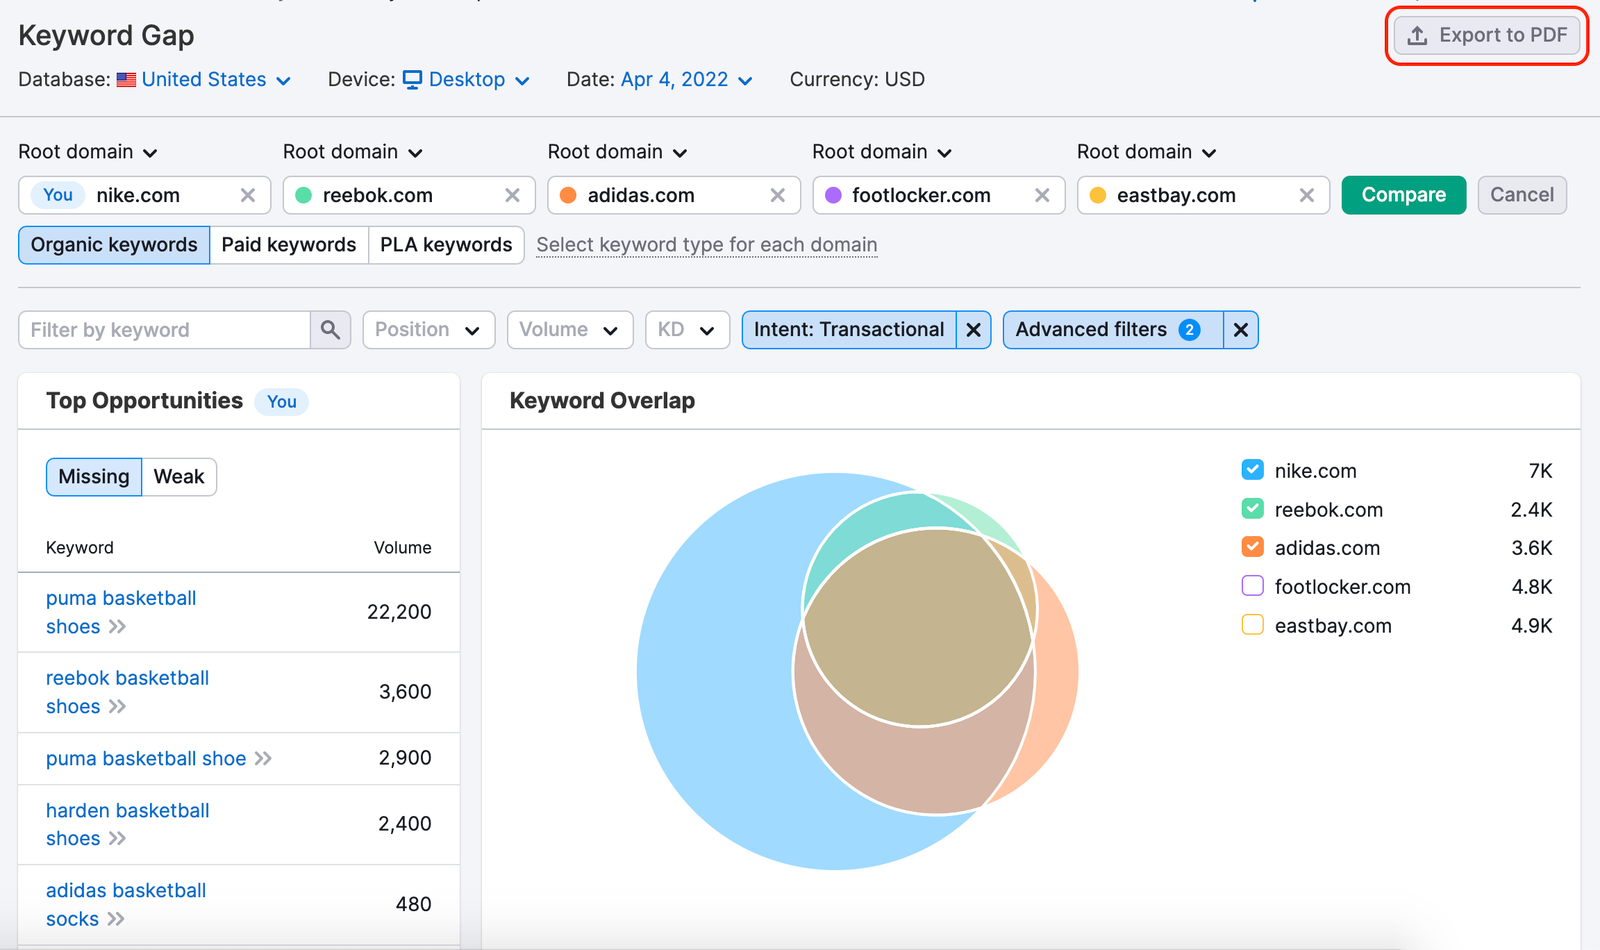1600x950 pixels.
Task: Remove eastbay.com domain with X icon
Action: (1306, 196)
